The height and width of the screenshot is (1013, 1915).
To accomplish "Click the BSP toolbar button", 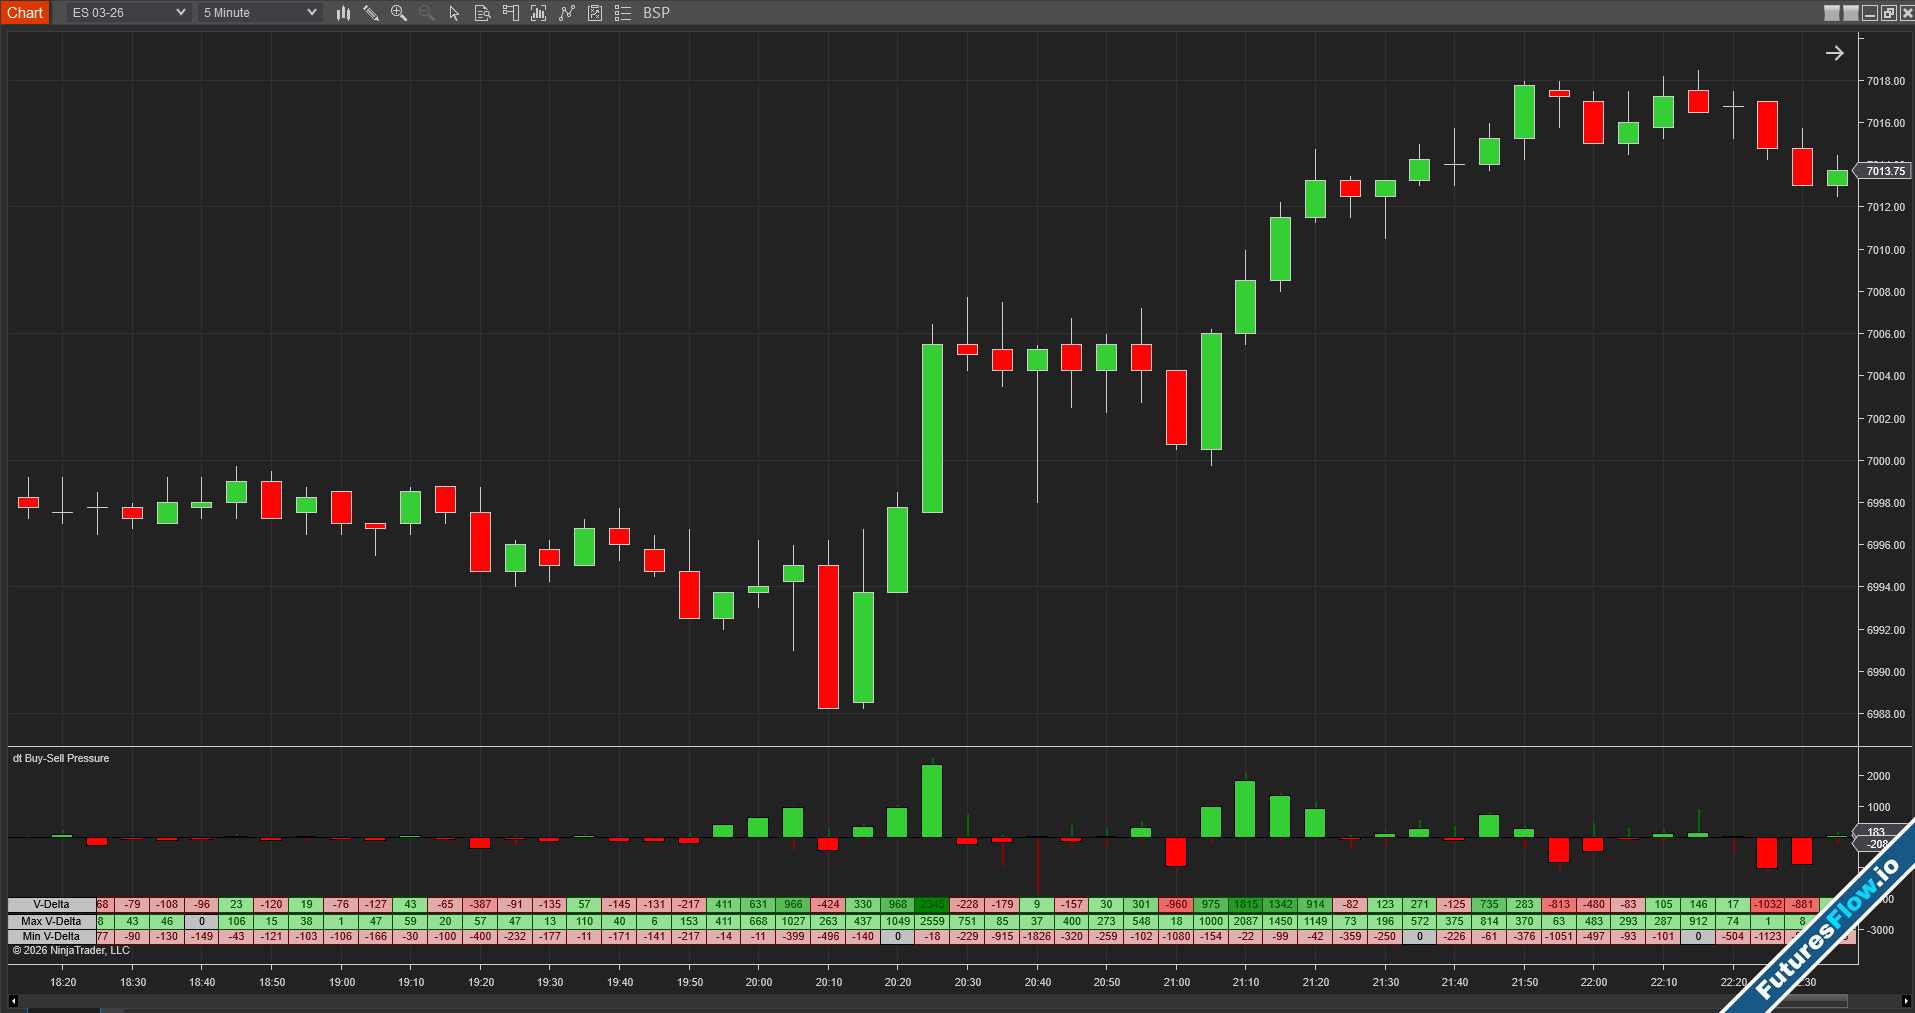I will [656, 13].
